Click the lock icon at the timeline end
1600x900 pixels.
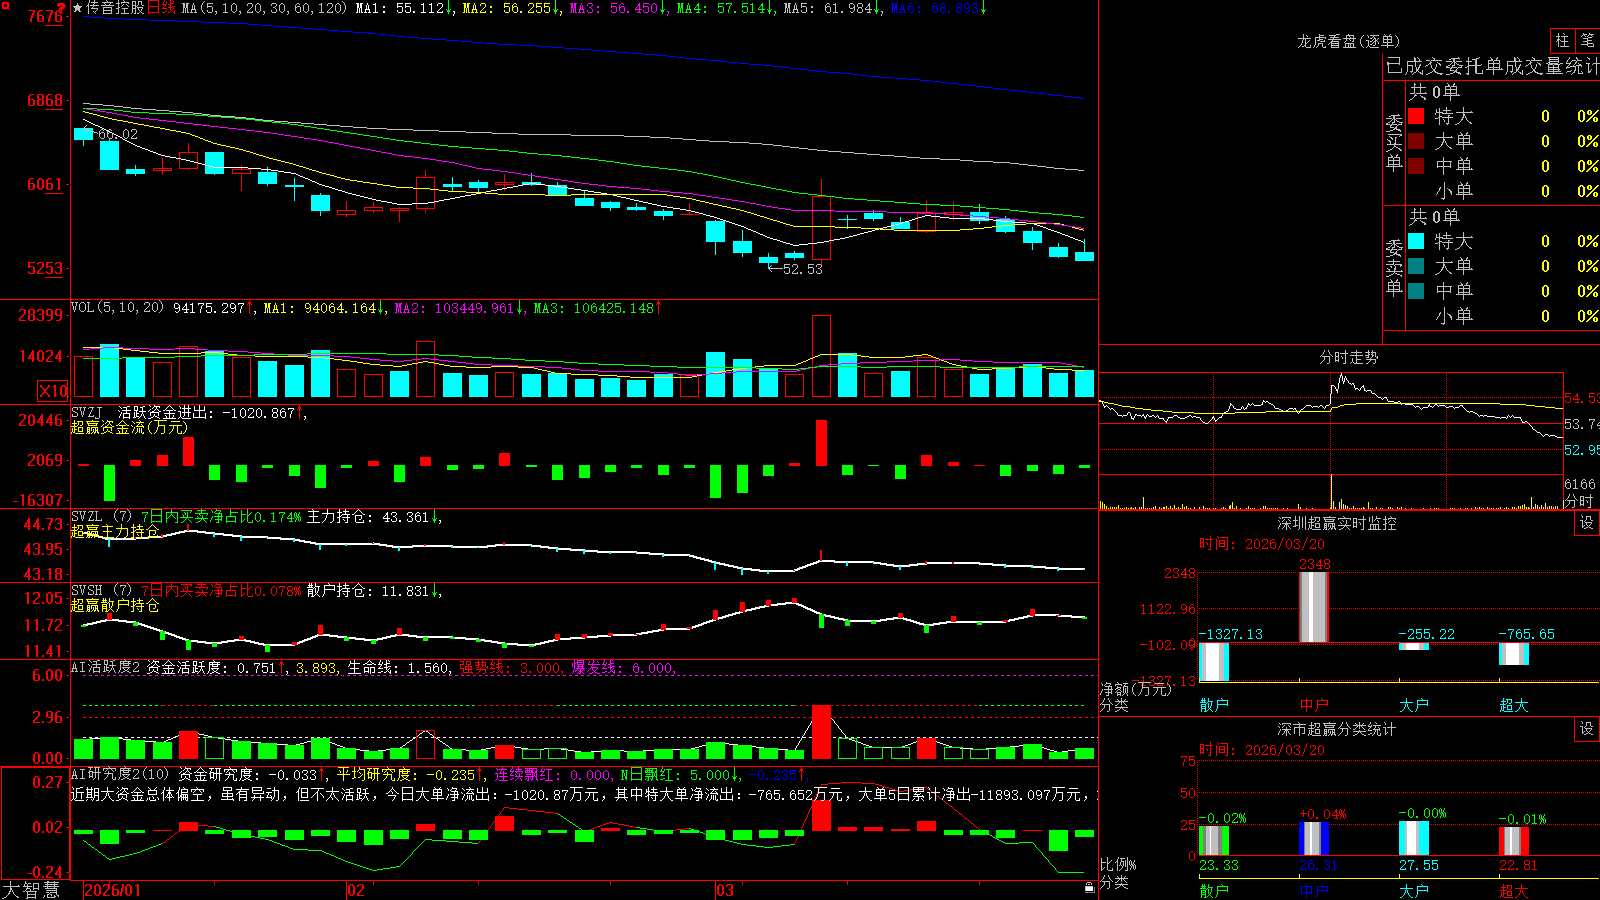tap(1090, 887)
